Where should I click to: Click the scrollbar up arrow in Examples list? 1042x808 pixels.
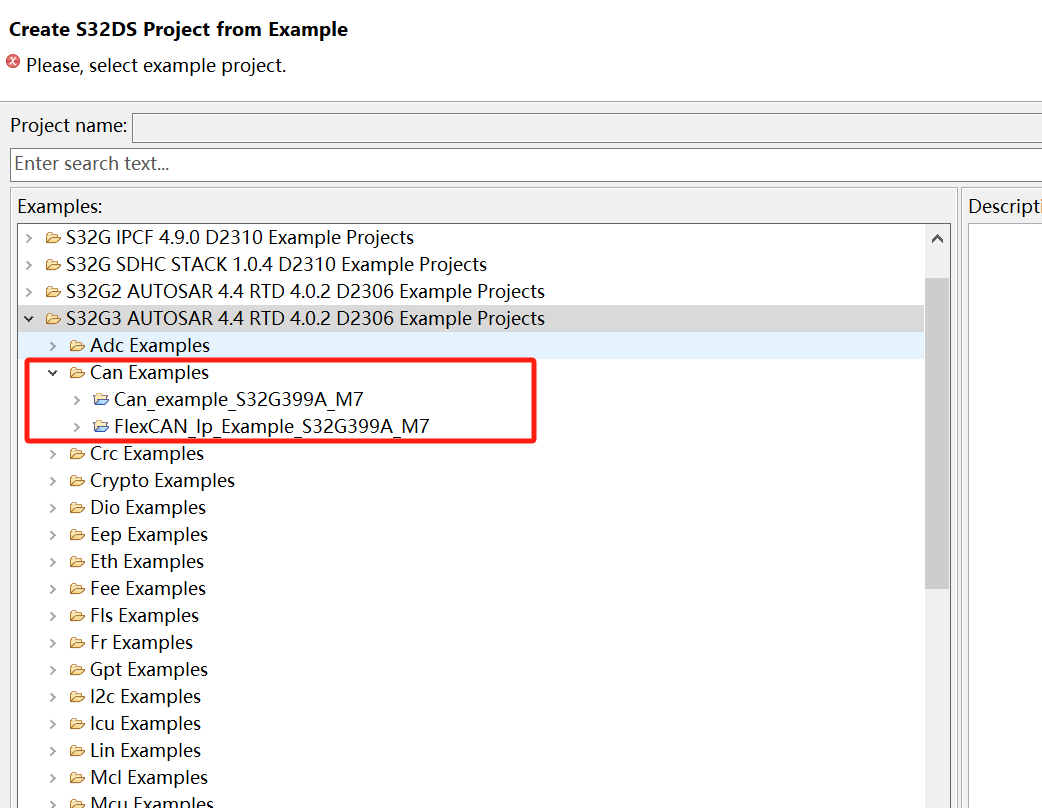(938, 238)
